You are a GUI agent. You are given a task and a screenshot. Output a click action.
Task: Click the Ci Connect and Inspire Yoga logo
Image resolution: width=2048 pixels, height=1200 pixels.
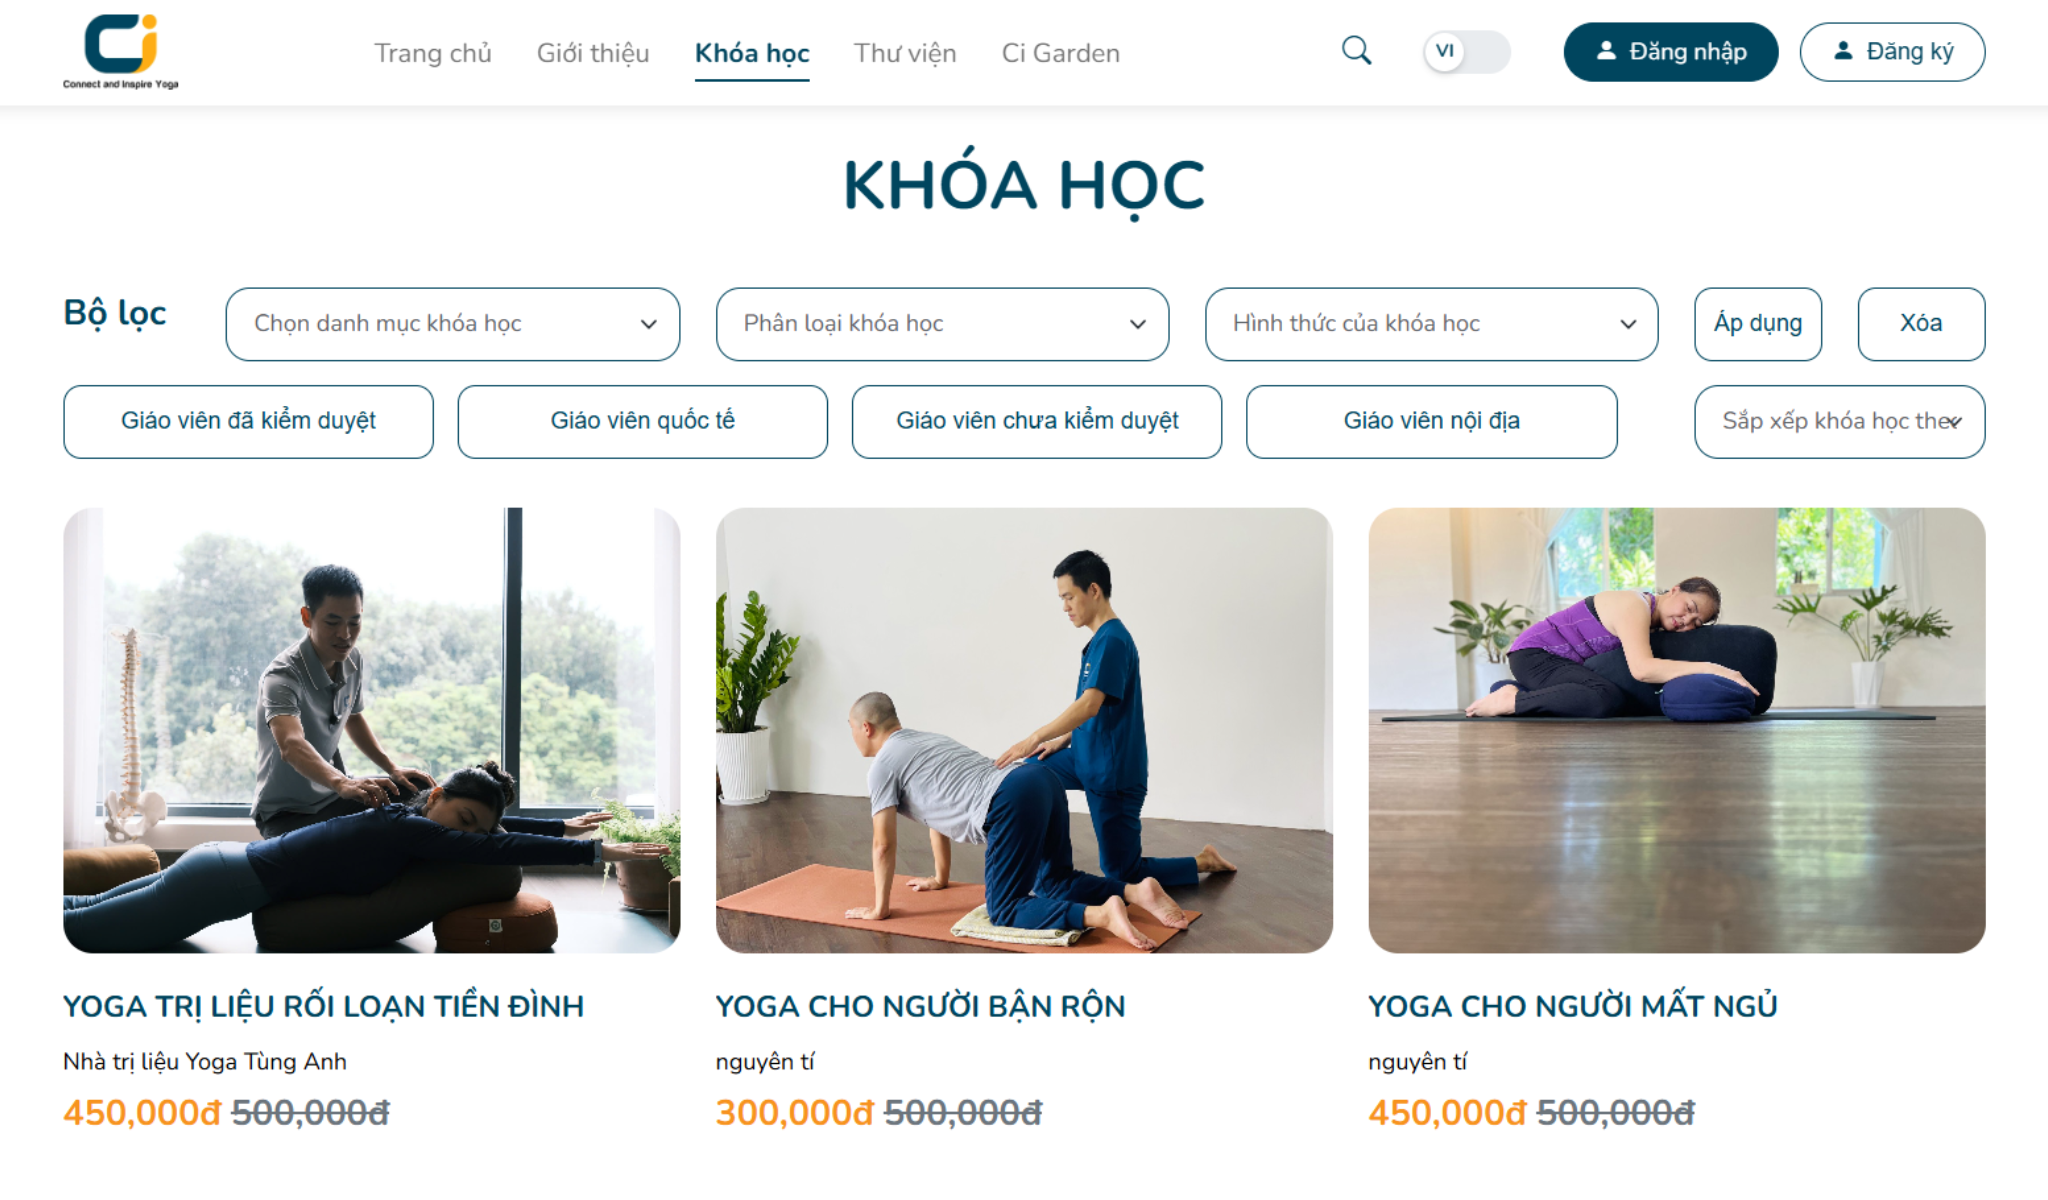[121, 52]
